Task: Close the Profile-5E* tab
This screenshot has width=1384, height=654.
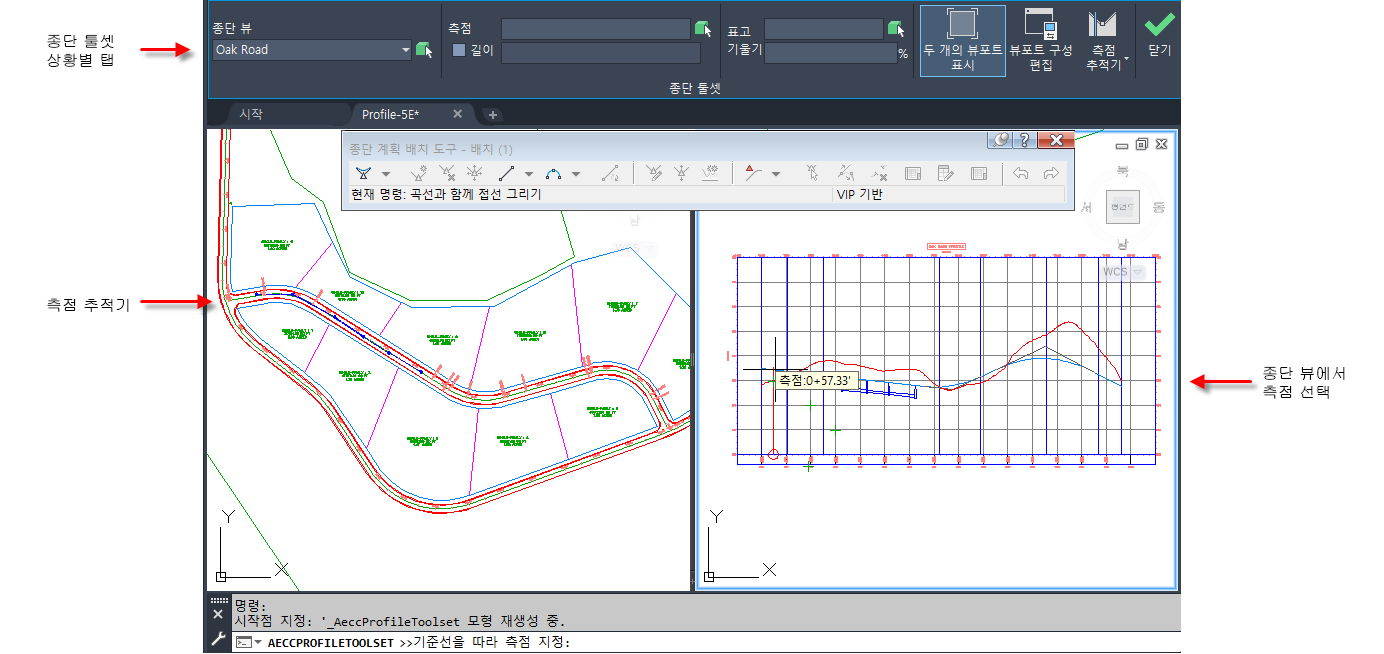Action: (x=458, y=114)
